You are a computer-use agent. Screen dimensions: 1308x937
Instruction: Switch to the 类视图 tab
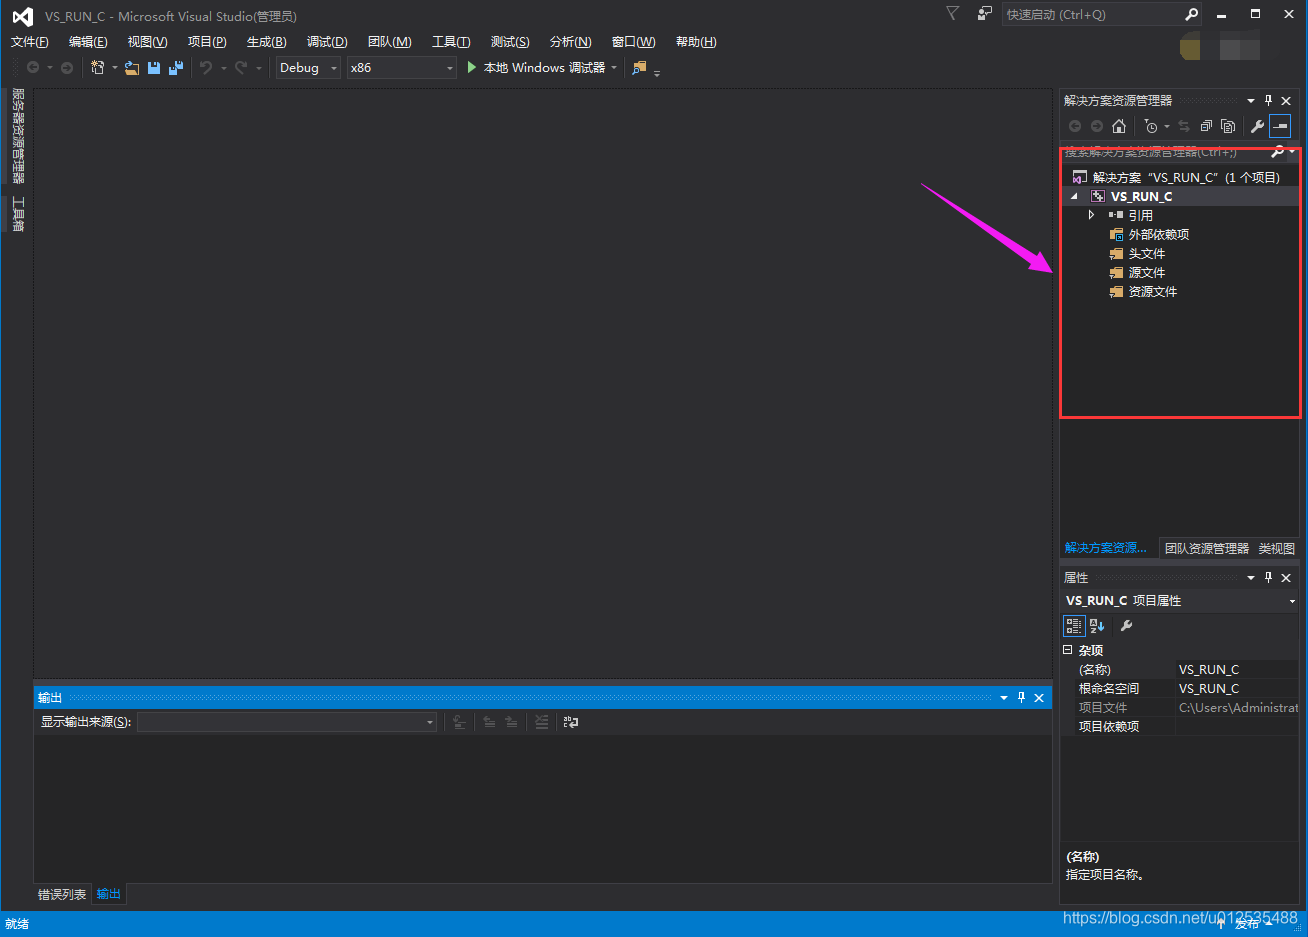pos(1276,548)
